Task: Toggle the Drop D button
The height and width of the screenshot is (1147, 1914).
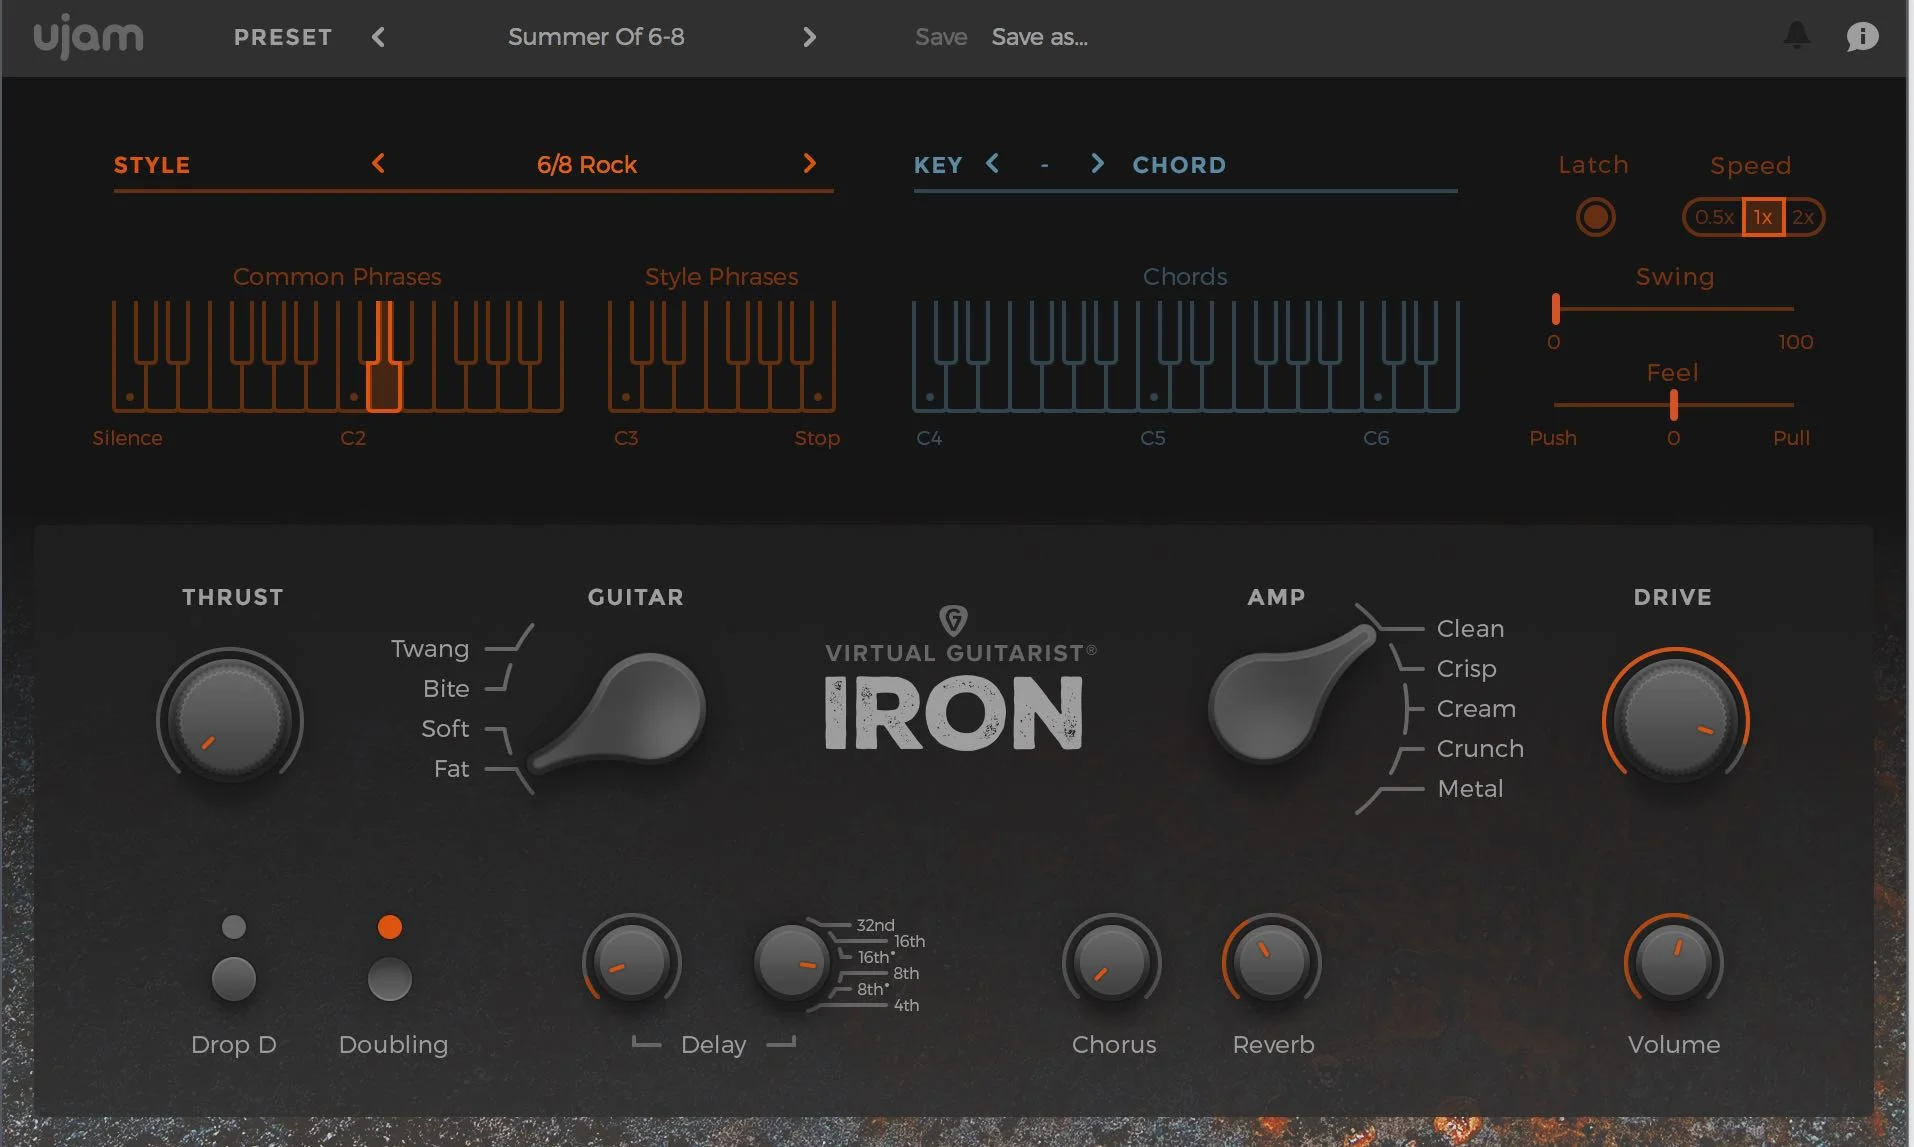Action: click(x=233, y=978)
